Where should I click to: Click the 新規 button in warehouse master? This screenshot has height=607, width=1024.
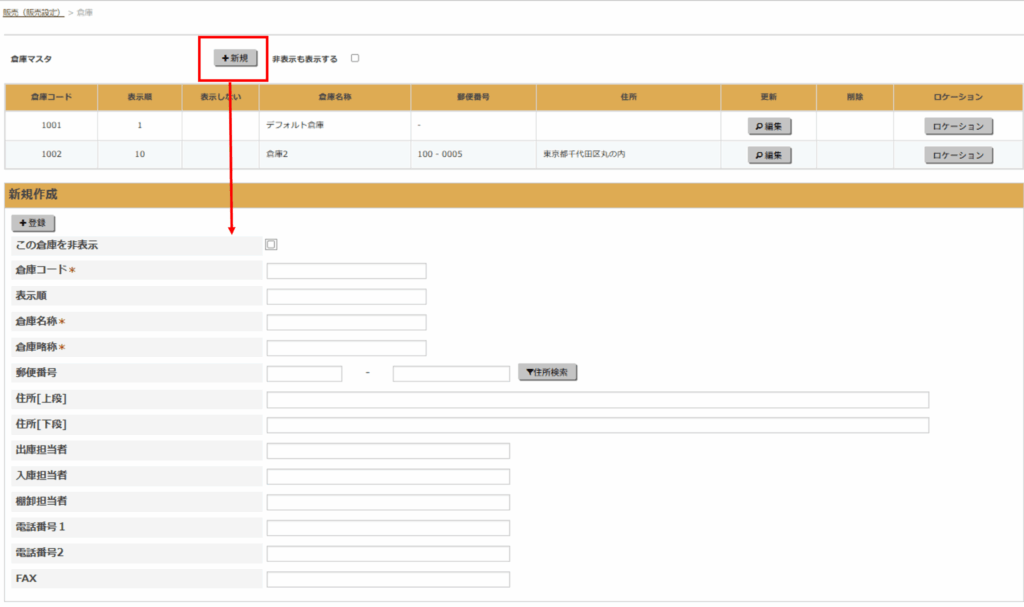coord(235,59)
